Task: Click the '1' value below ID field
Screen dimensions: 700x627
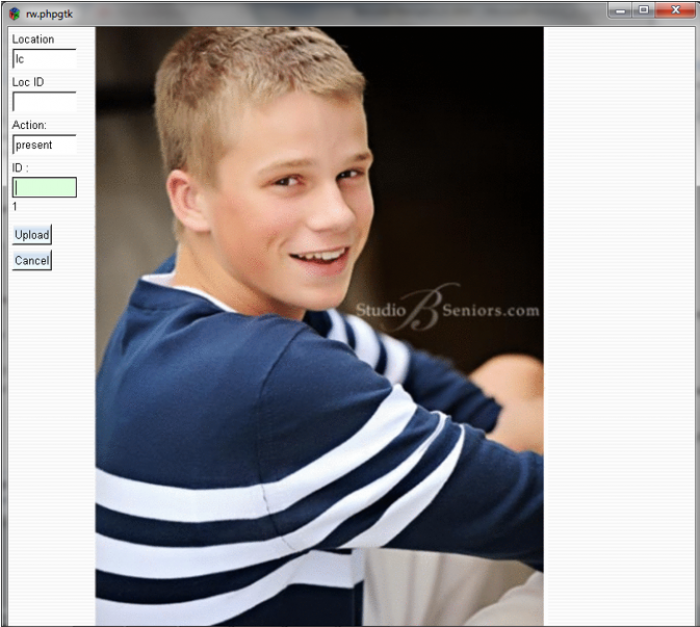Action: [15, 206]
